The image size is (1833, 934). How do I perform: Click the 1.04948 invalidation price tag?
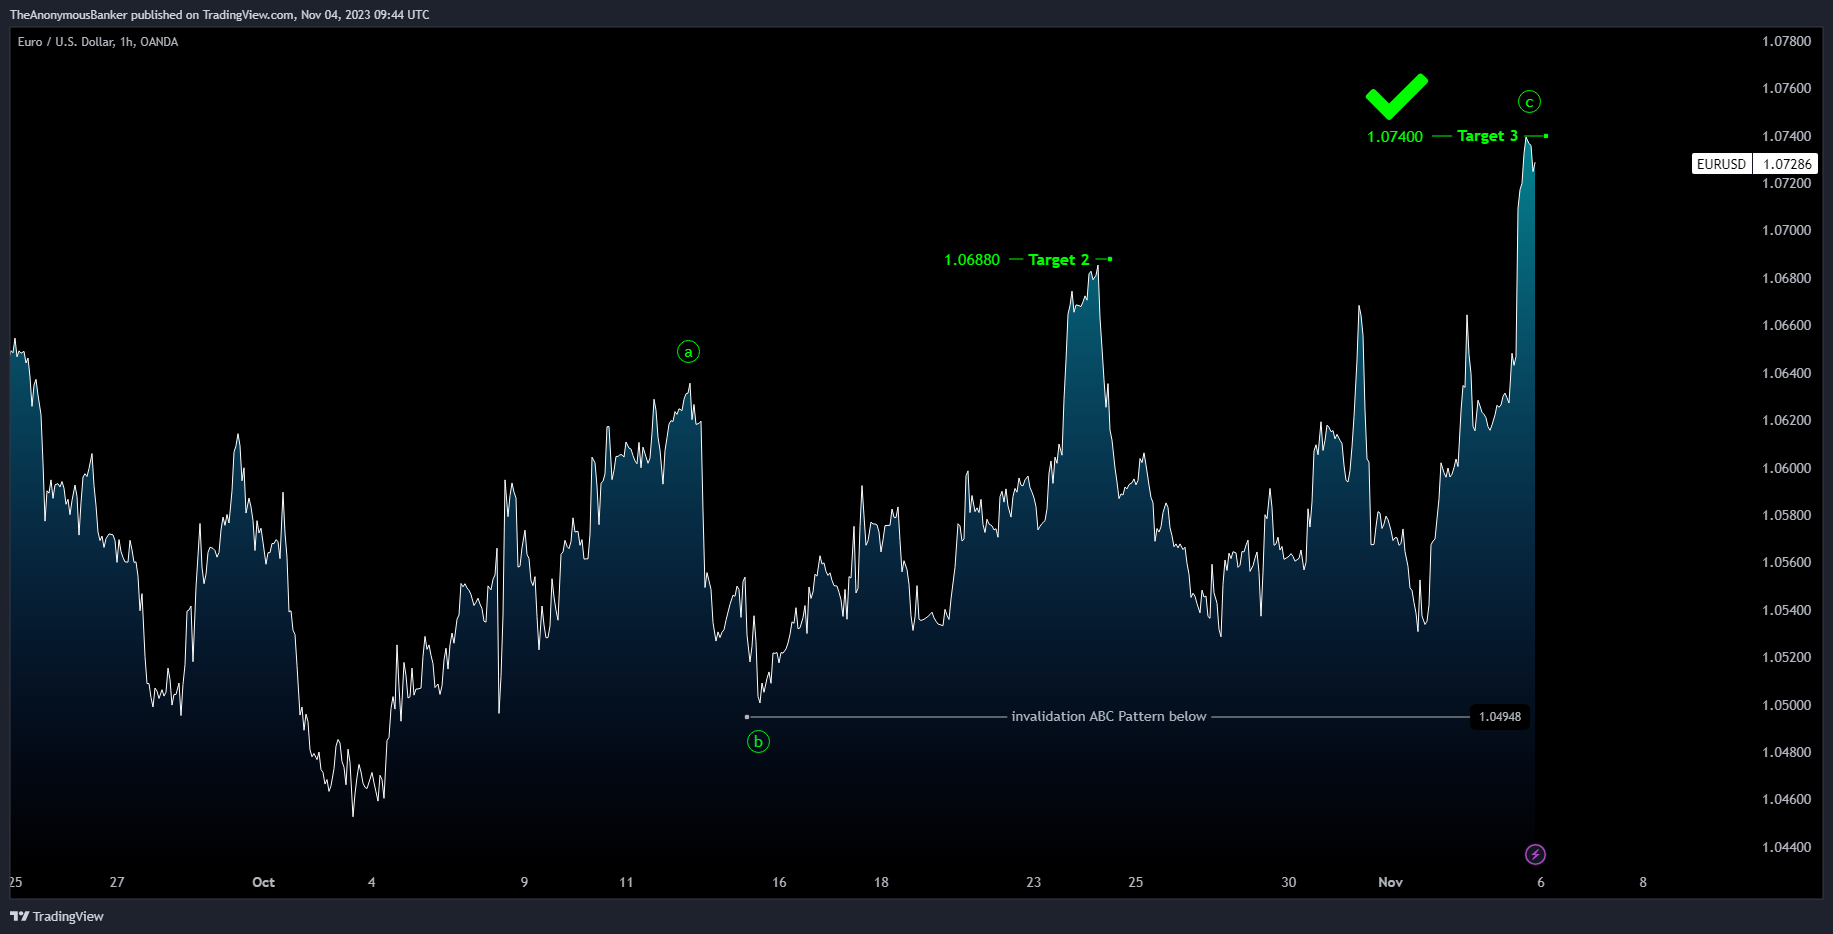coord(1500,717)
